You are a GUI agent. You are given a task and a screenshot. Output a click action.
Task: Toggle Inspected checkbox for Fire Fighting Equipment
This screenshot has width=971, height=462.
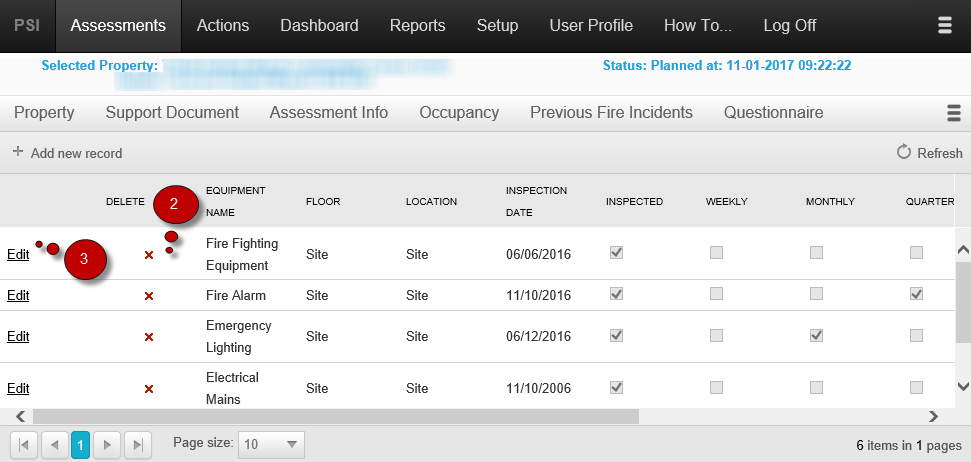tap(616, 253)
